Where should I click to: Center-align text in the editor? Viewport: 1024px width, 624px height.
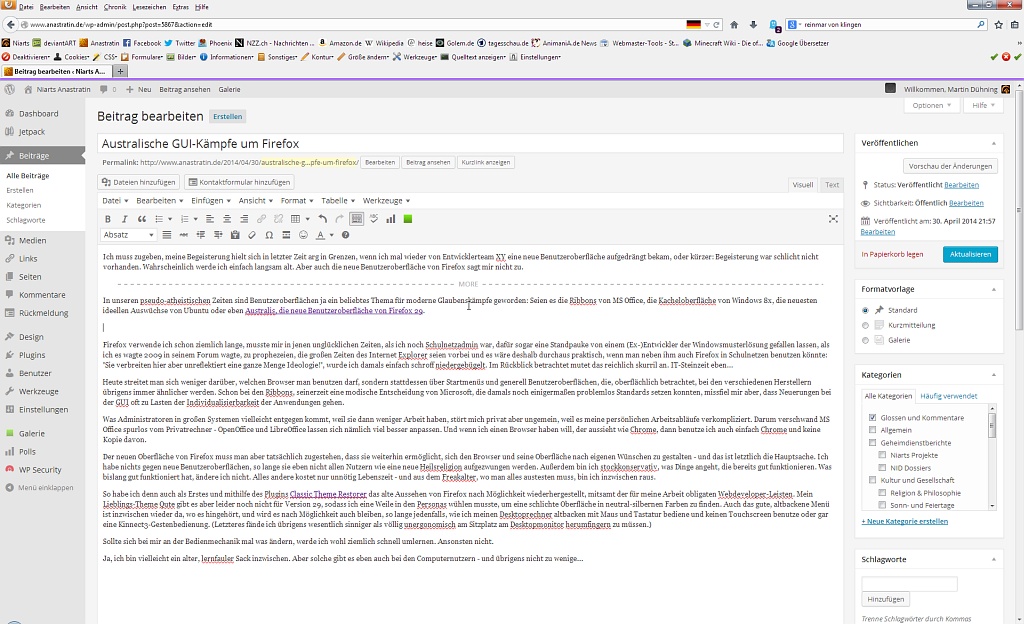pos(227,219)
